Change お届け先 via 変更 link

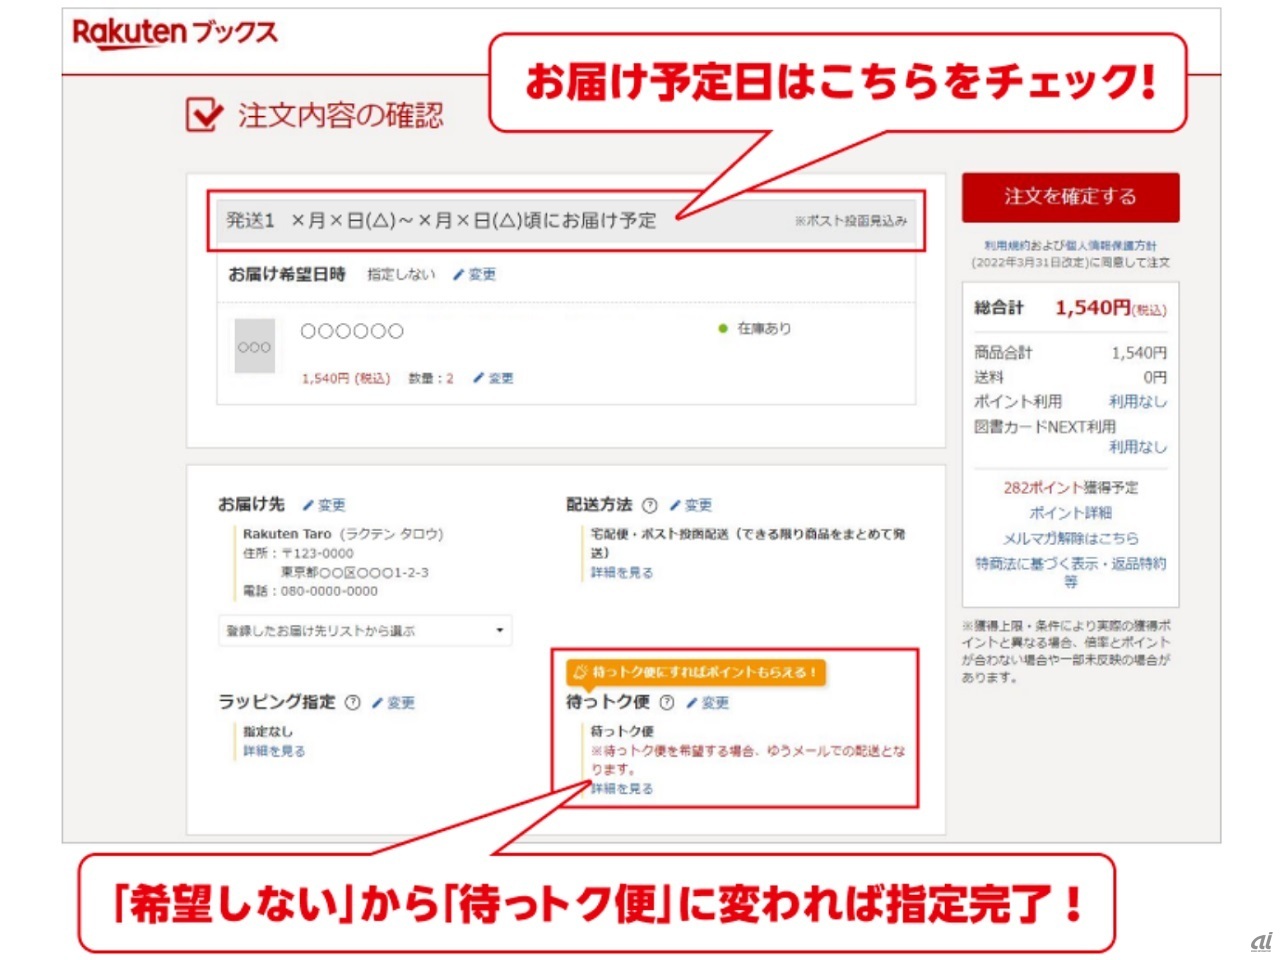[332, 505]
